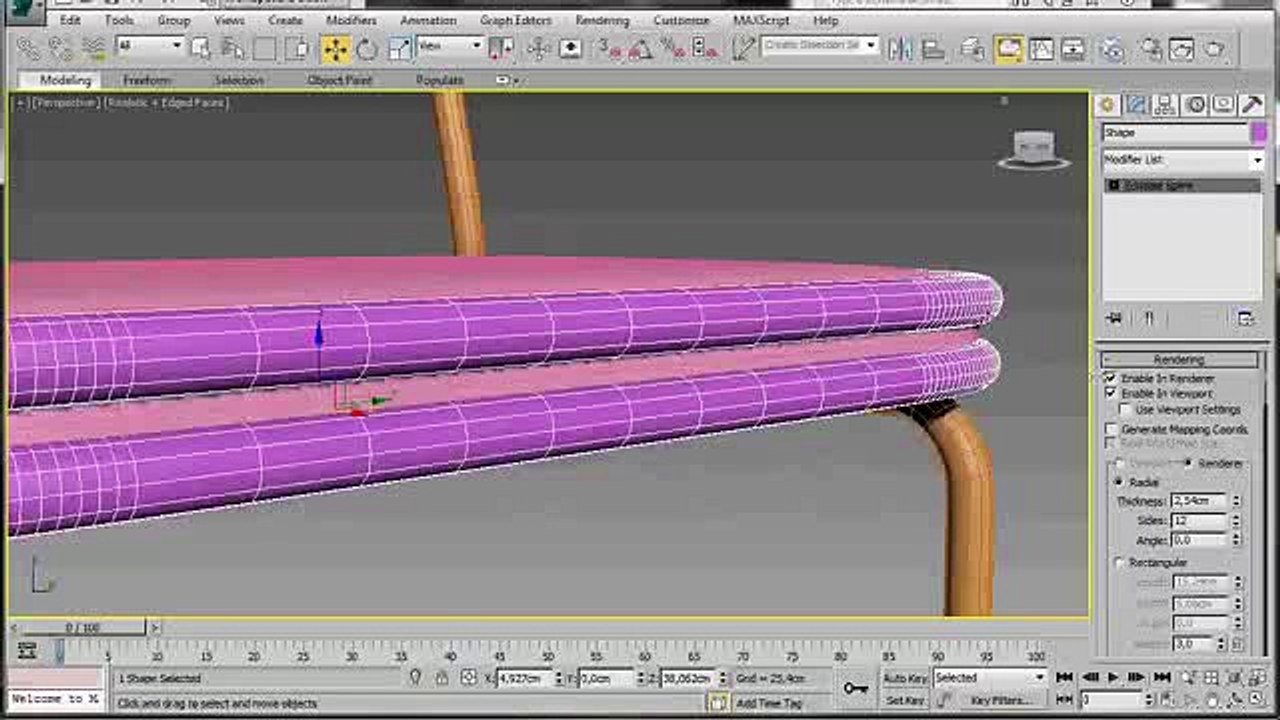Select the Radial radio button

click(1119, 482)
